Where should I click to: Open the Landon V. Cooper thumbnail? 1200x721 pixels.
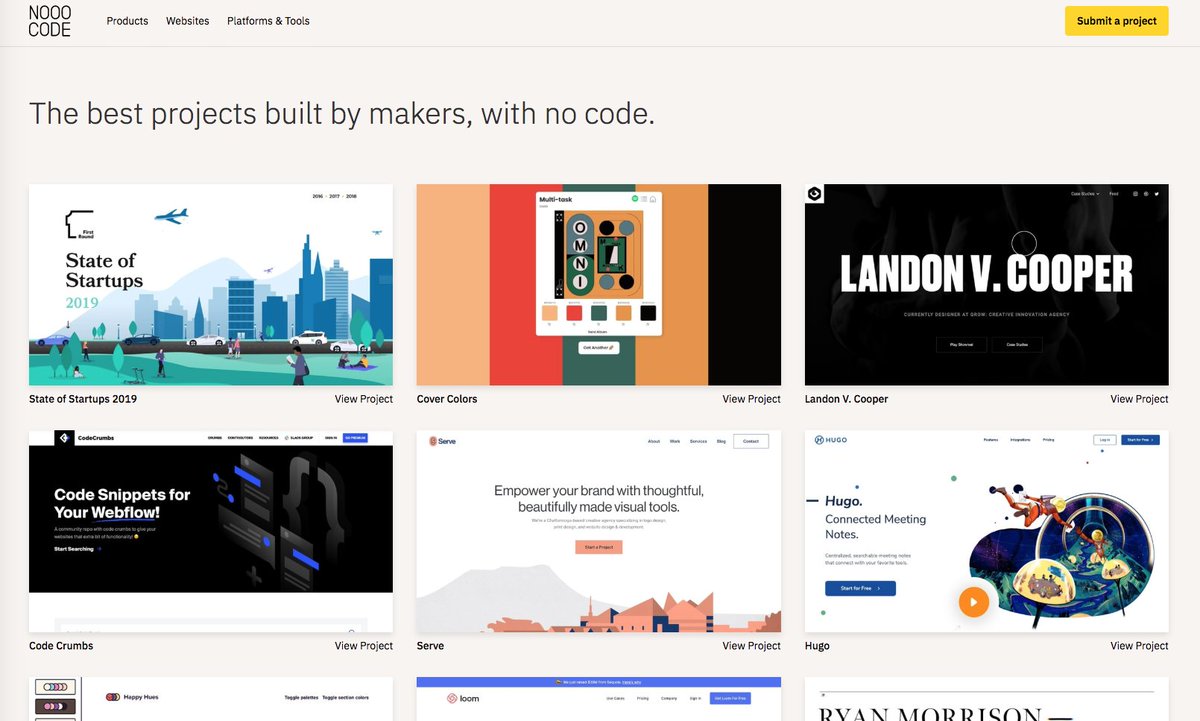click(986, 284)
